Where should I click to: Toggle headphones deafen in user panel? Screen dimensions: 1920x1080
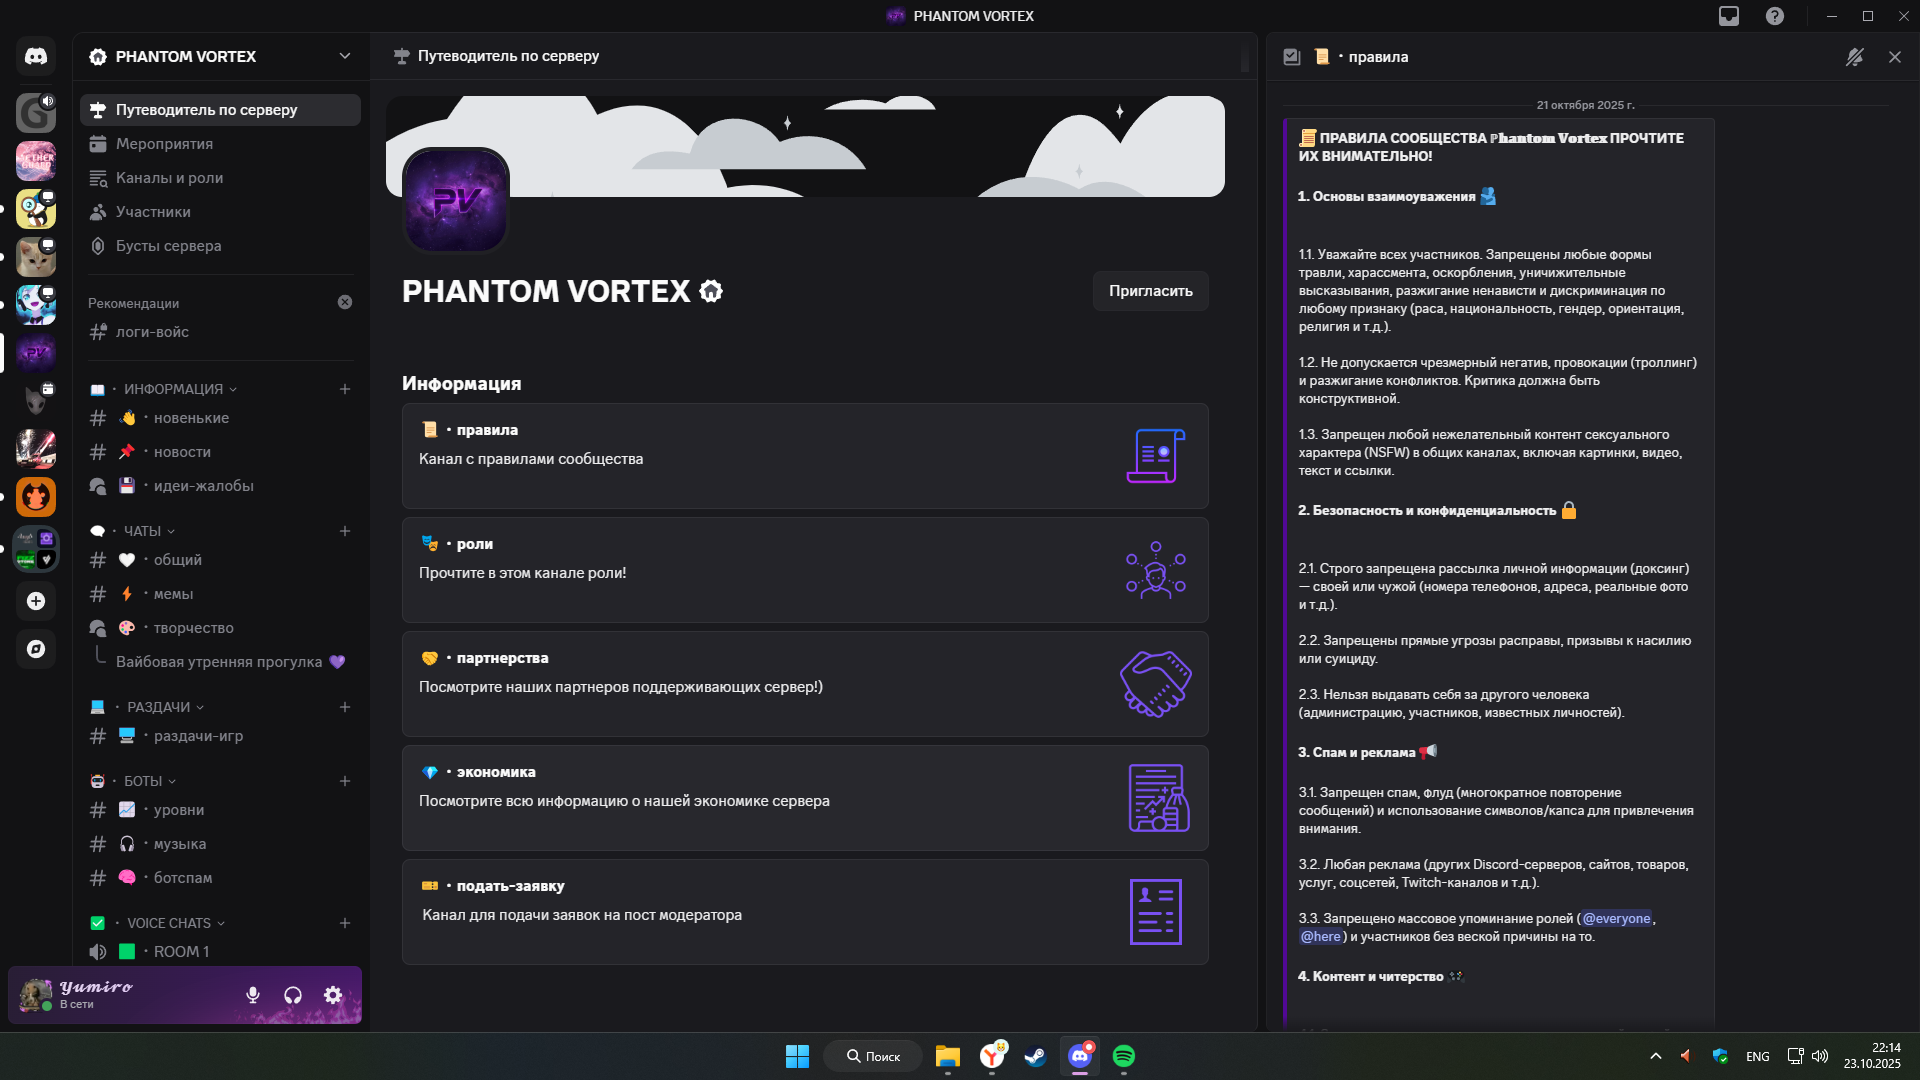pyautogui.click(x=293, y=995)
